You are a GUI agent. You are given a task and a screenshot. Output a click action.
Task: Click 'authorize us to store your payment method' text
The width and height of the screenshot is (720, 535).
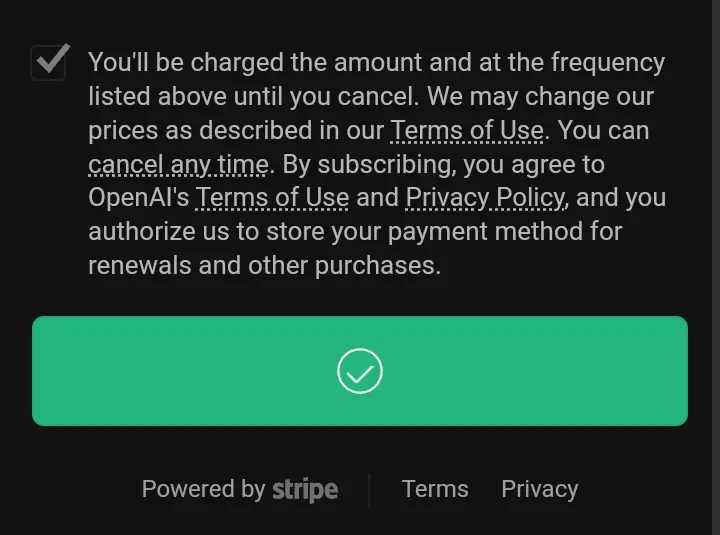pyautogui.click(x=355, y=231)
